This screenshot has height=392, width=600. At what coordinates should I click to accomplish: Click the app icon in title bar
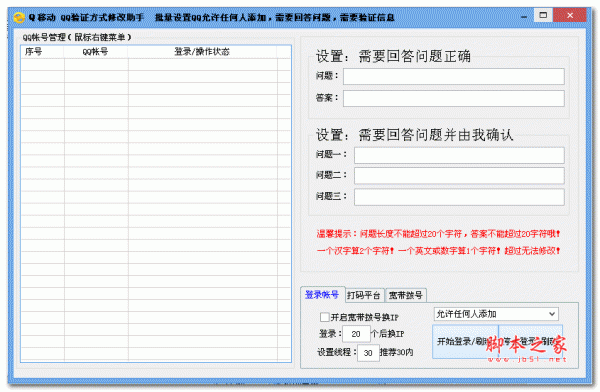19,18
